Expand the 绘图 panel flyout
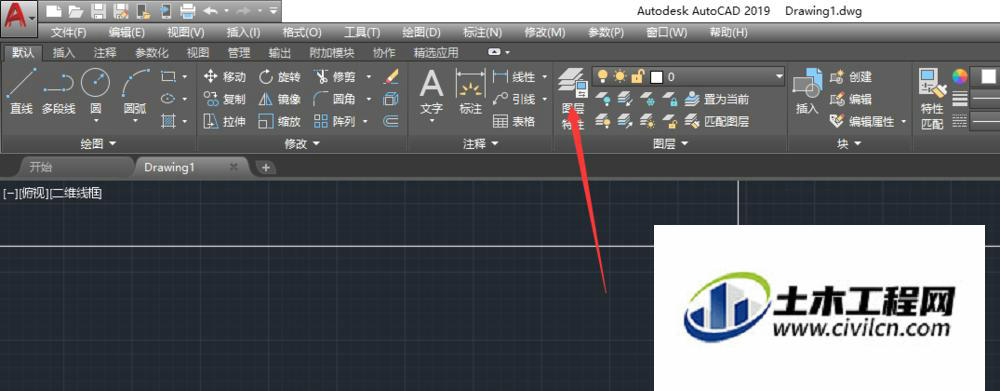This screenshot has height=391, width=1000. coord(99,144)
